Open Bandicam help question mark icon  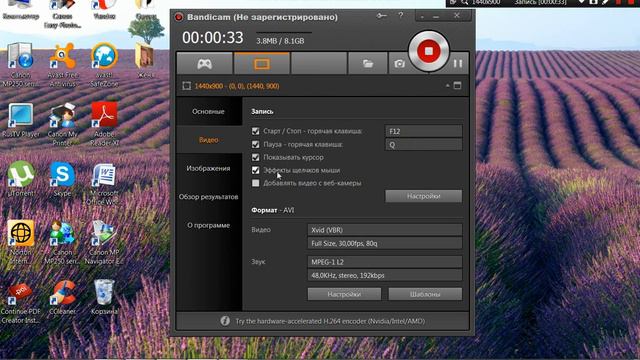(x=401, y=16)
